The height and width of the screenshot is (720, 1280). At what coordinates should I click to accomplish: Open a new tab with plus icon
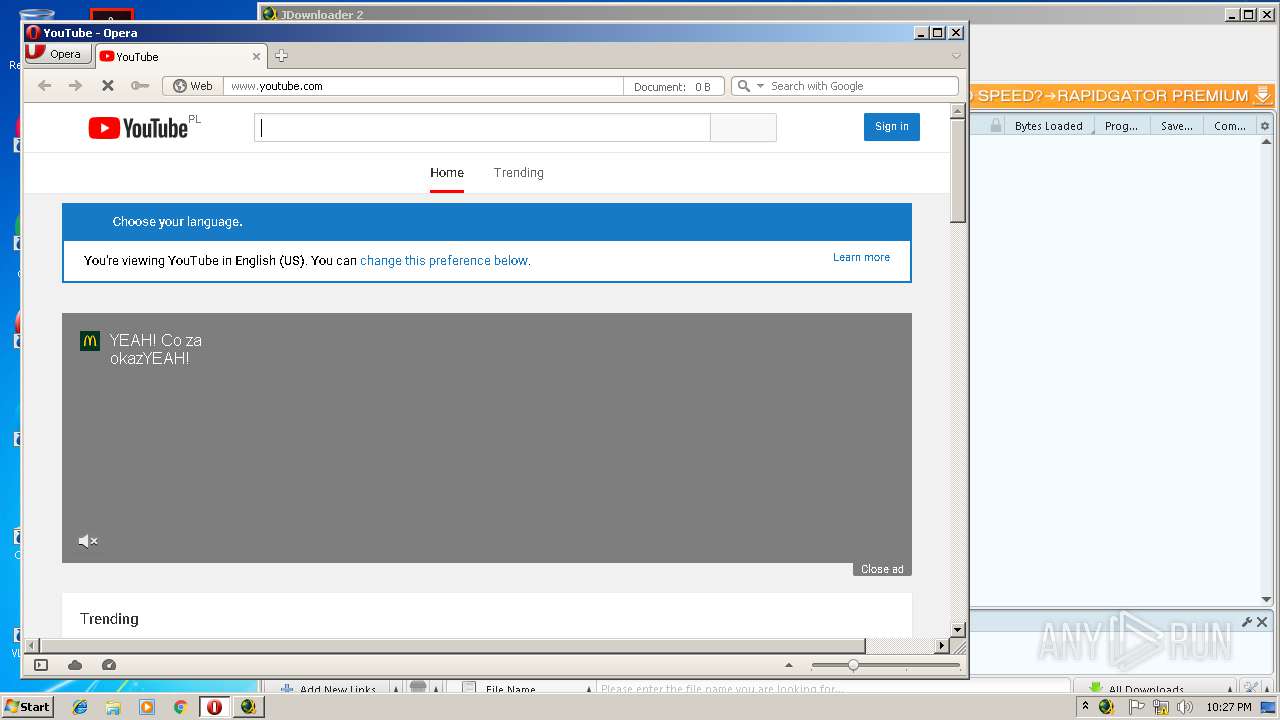click(281, 56)
